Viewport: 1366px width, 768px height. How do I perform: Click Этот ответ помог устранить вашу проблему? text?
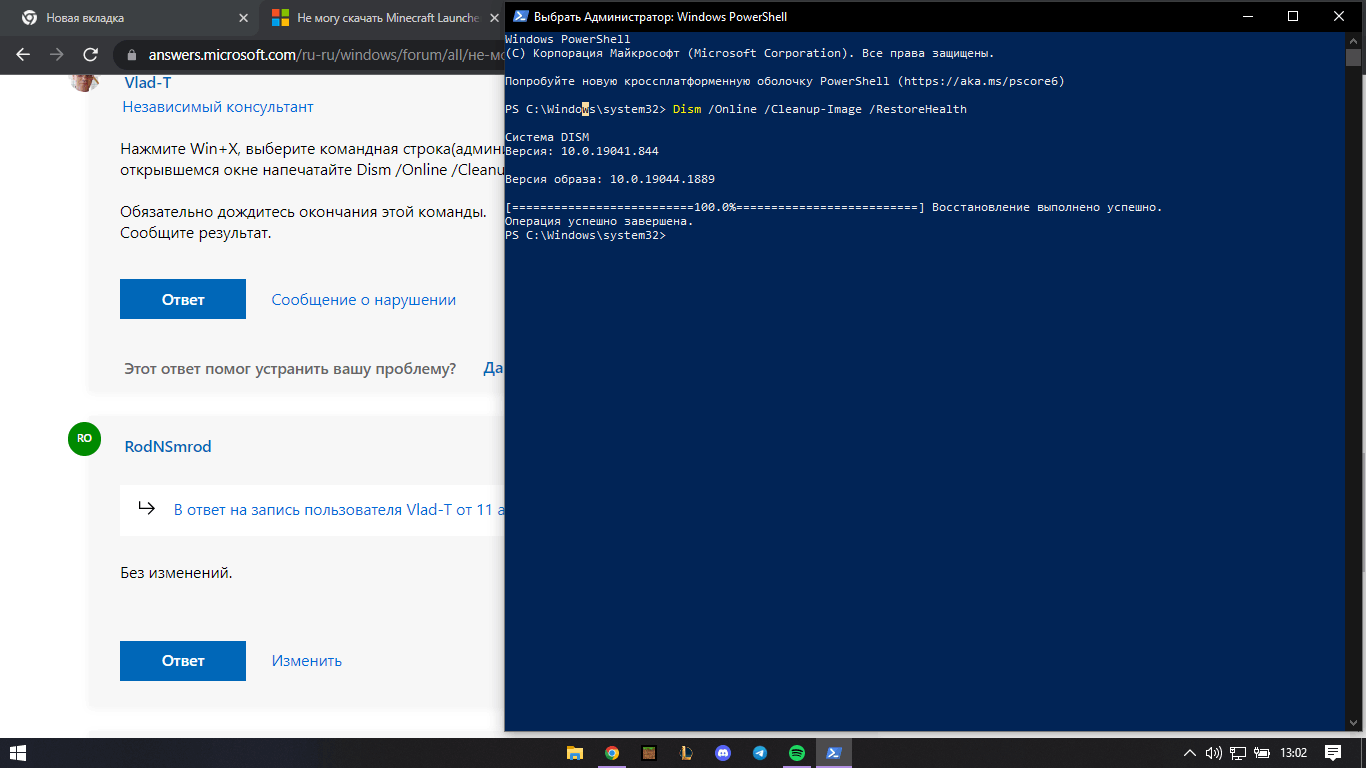coord(290,369)
